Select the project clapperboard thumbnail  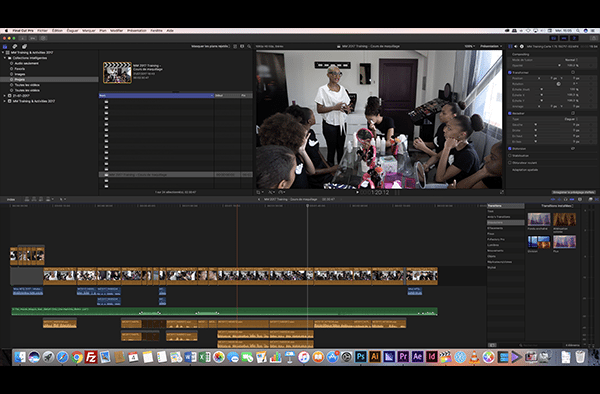pos(117,73)
